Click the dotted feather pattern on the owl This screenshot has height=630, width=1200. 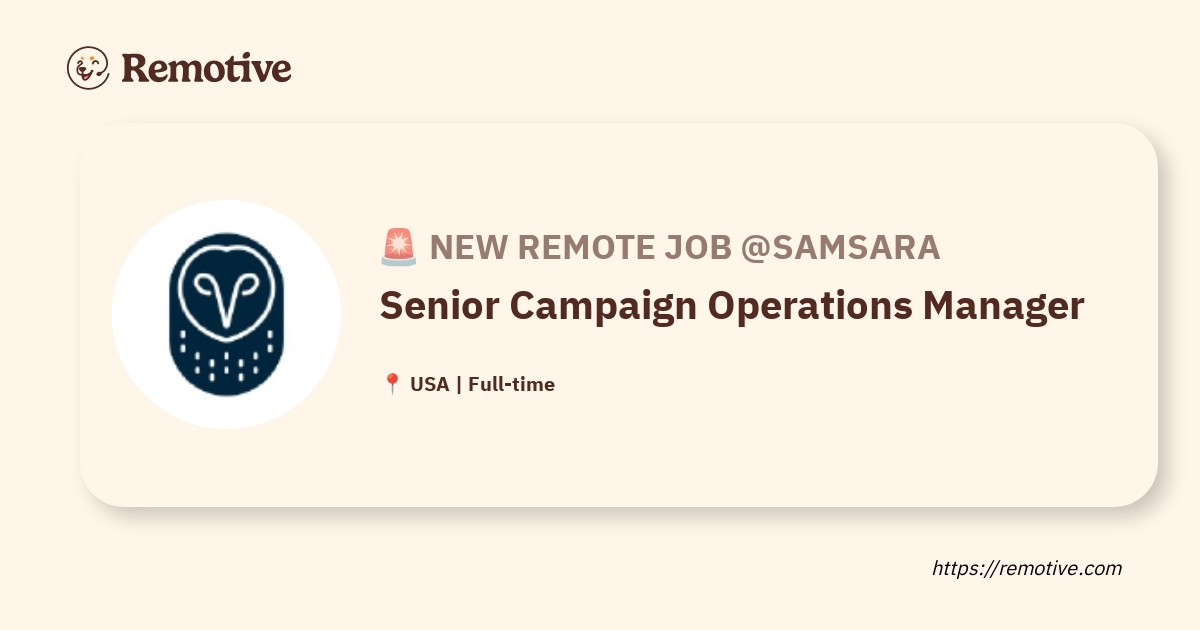(x=227, y=362)
